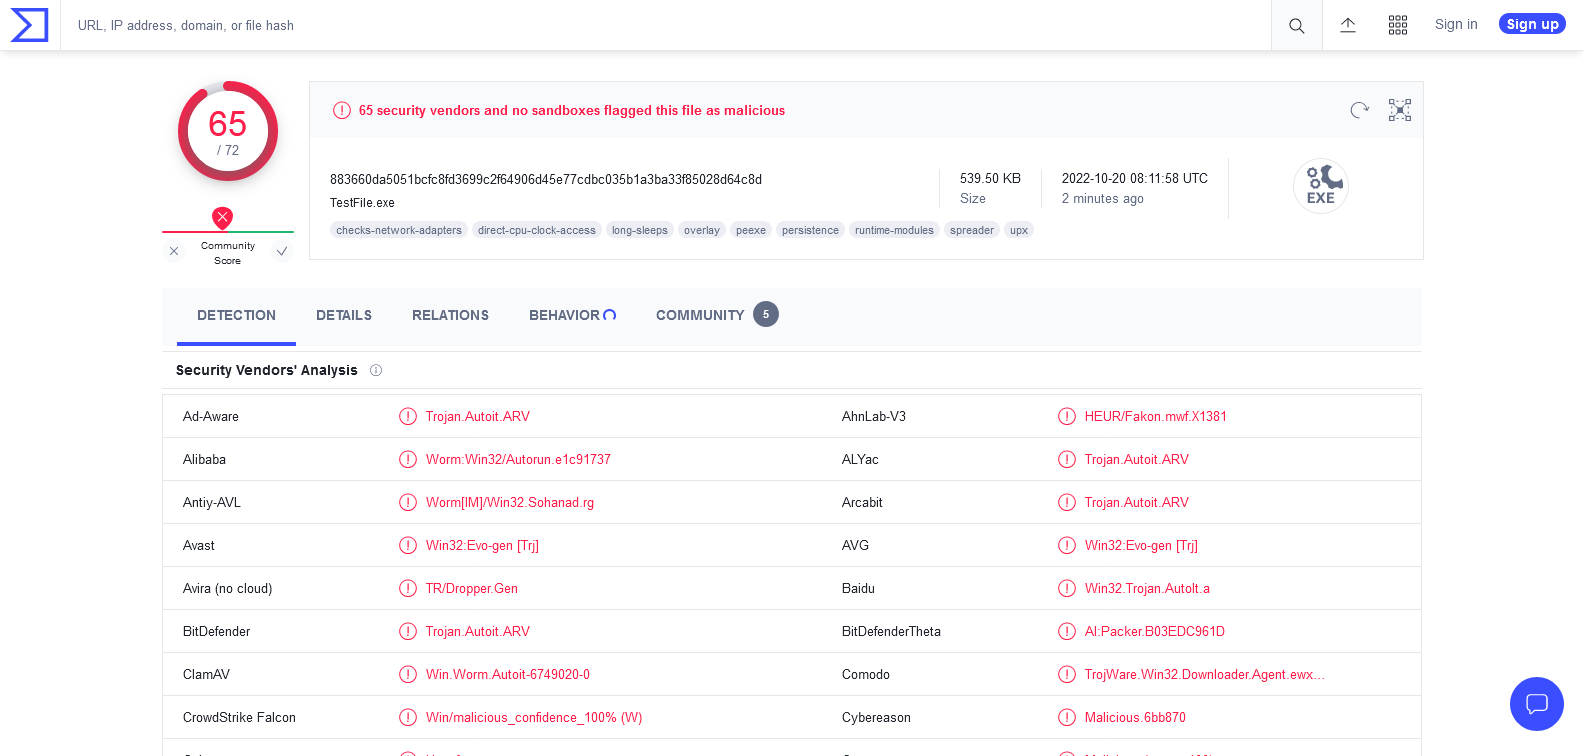The image size is (1583, 756).
Task: Click the Sign up button
Action: [1532, 24]
